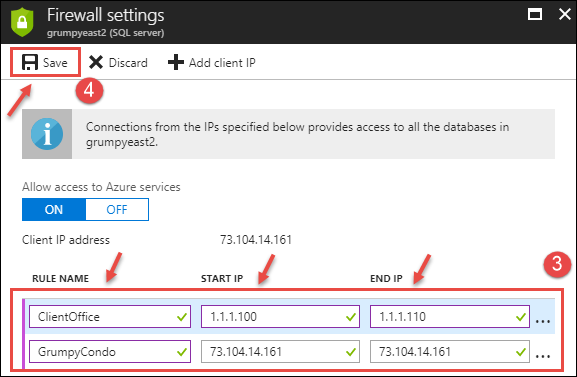Click the END IP column header

386,278
